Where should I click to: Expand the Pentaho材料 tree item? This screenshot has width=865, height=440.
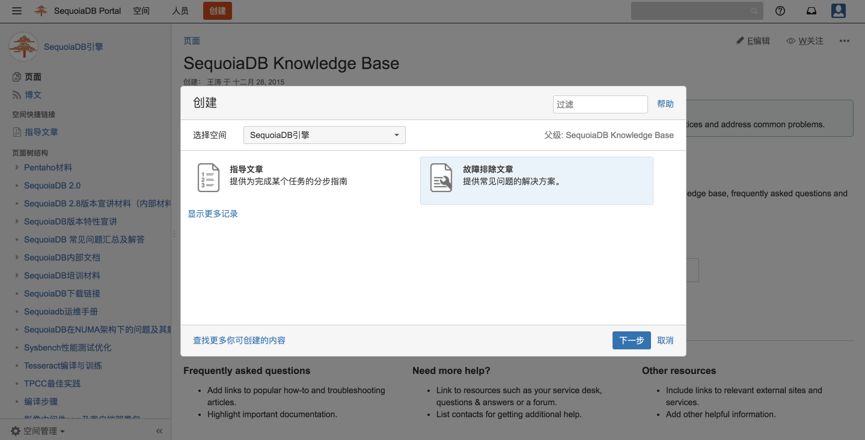[x=17, y=167]
